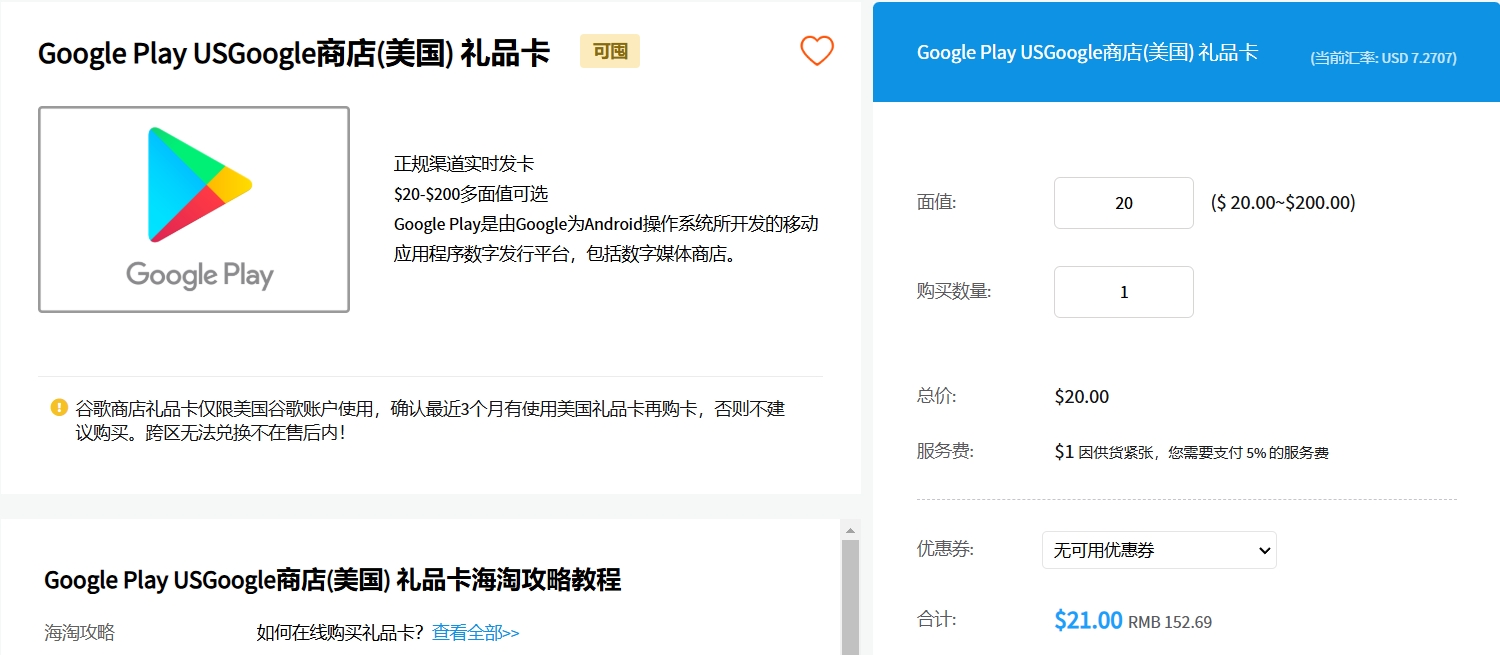Click the 购买数量: label

coord(954,292)
